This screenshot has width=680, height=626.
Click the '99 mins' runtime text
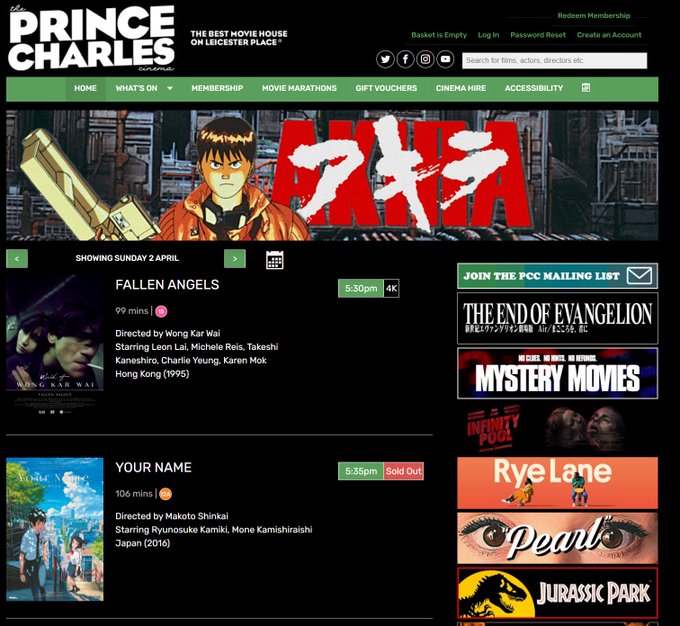131,311
